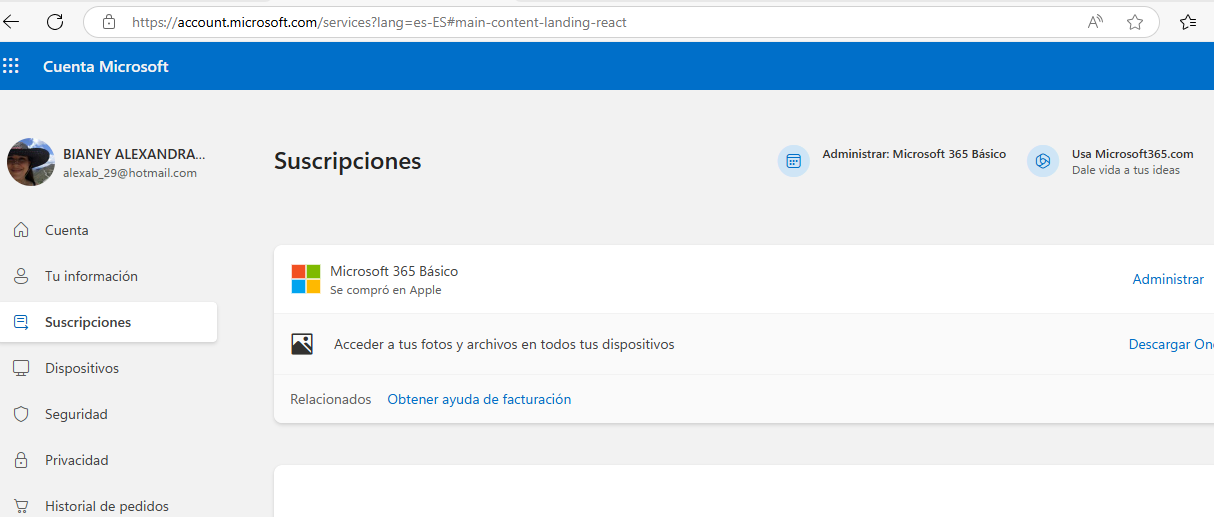Screen dimensions: 1214x517
Task: Click the Microsoft365.com Copilot icon
Action: tap(1043, 161)
